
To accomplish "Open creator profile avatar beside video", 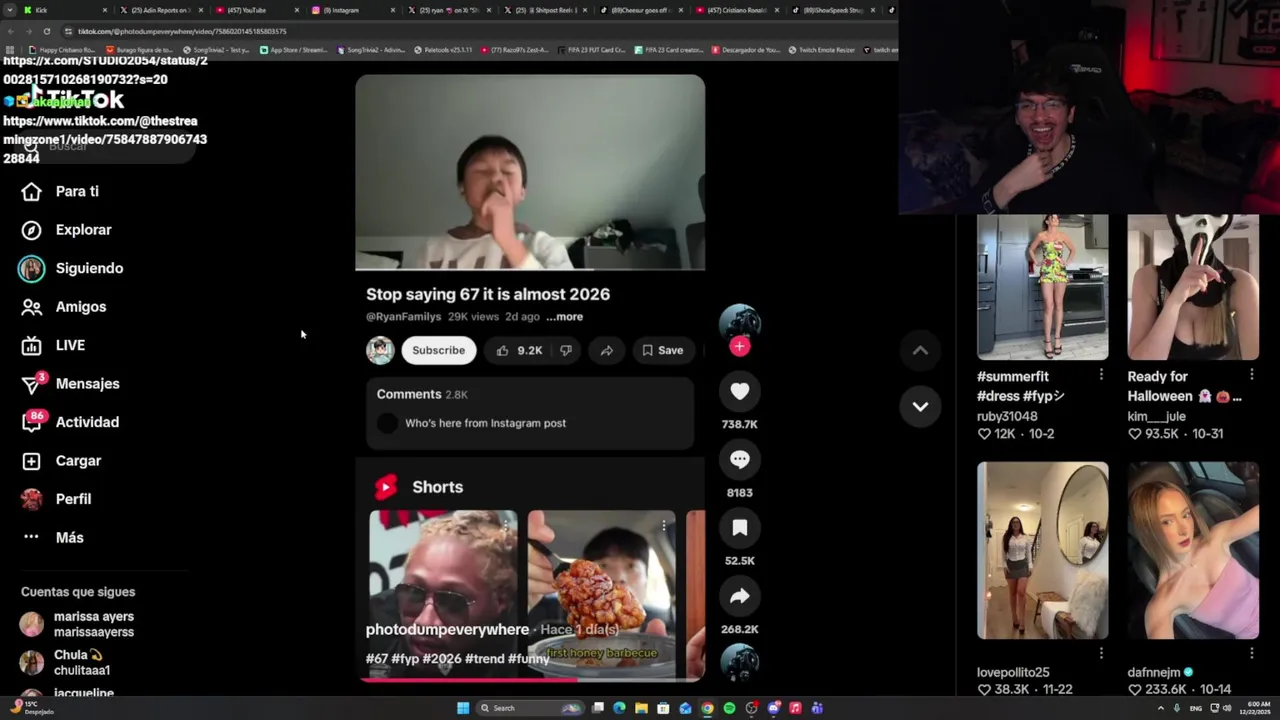I will click(x=739, y=323).
